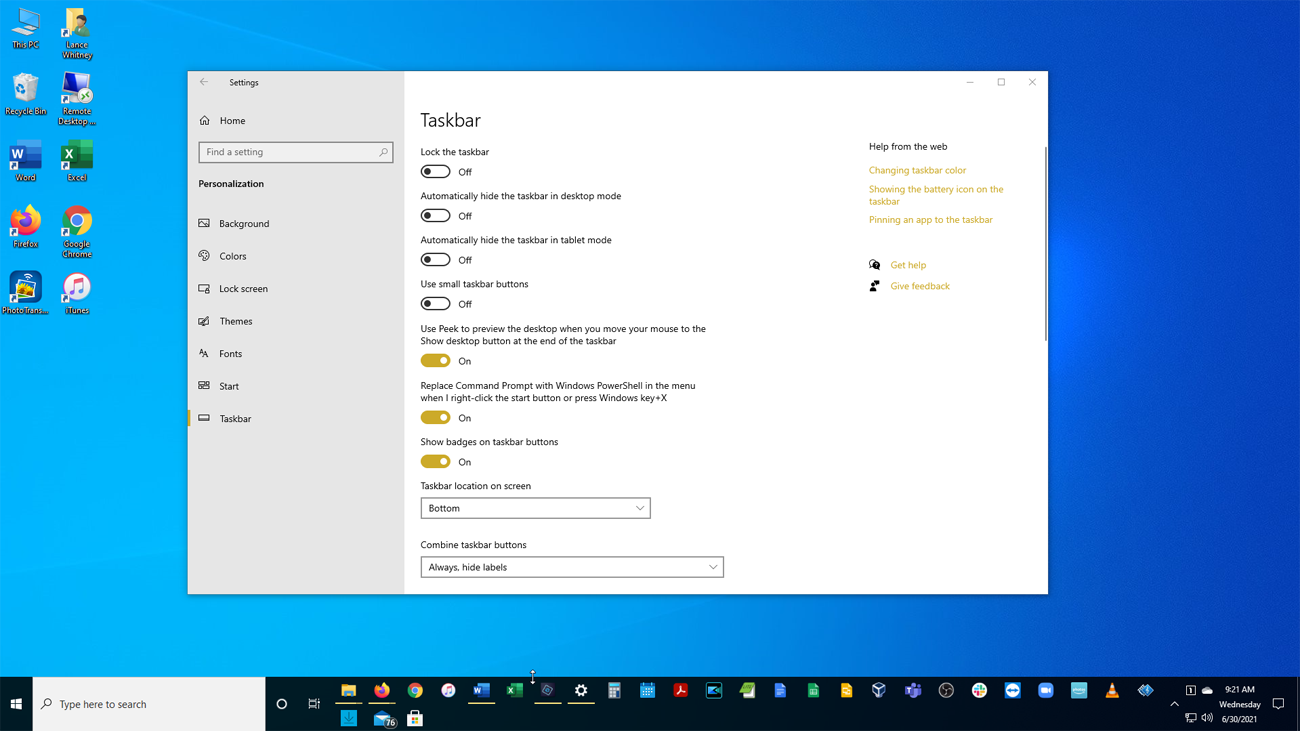Image resolution: width=1300 pixels, height=731 pixels.
Task: Open Pinning an app to taskbar link
Action: [x=931, y=220]
